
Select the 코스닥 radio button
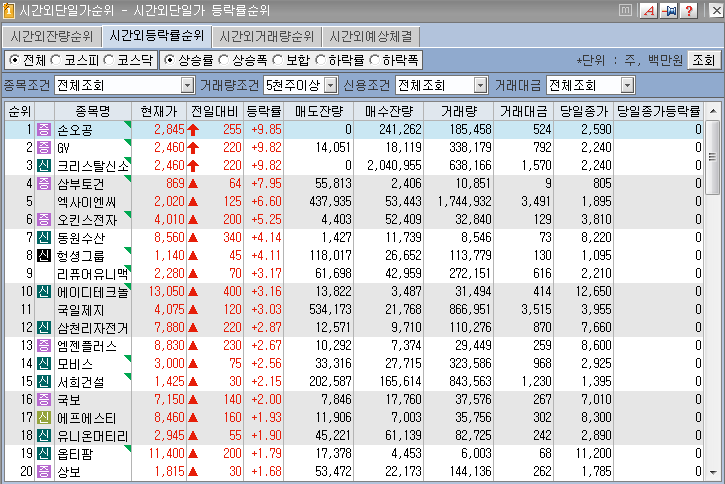pyautogui.click(x=109, y=60)
